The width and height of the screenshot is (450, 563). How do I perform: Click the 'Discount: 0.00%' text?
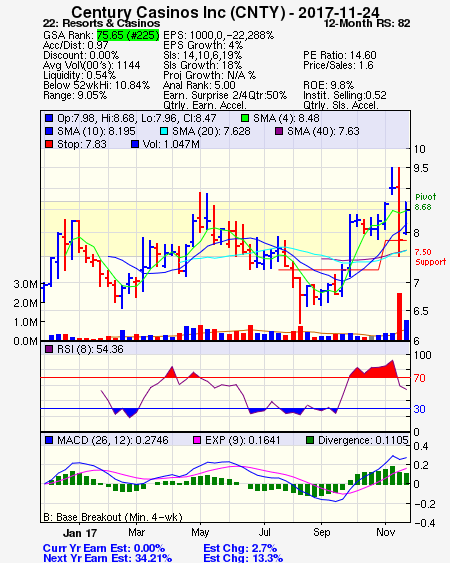(x=81, y=55)
